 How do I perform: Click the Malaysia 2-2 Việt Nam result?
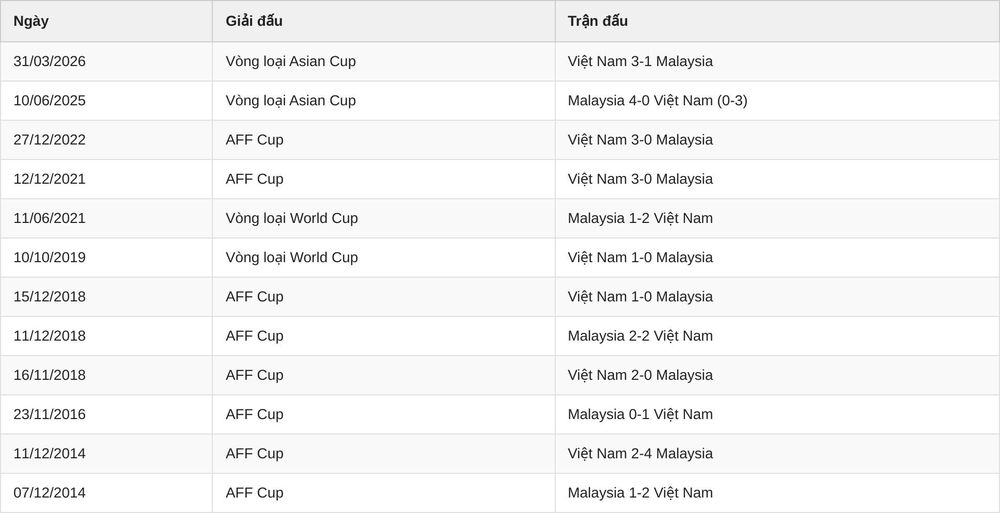pyautogui.click(x=777, y=336)
